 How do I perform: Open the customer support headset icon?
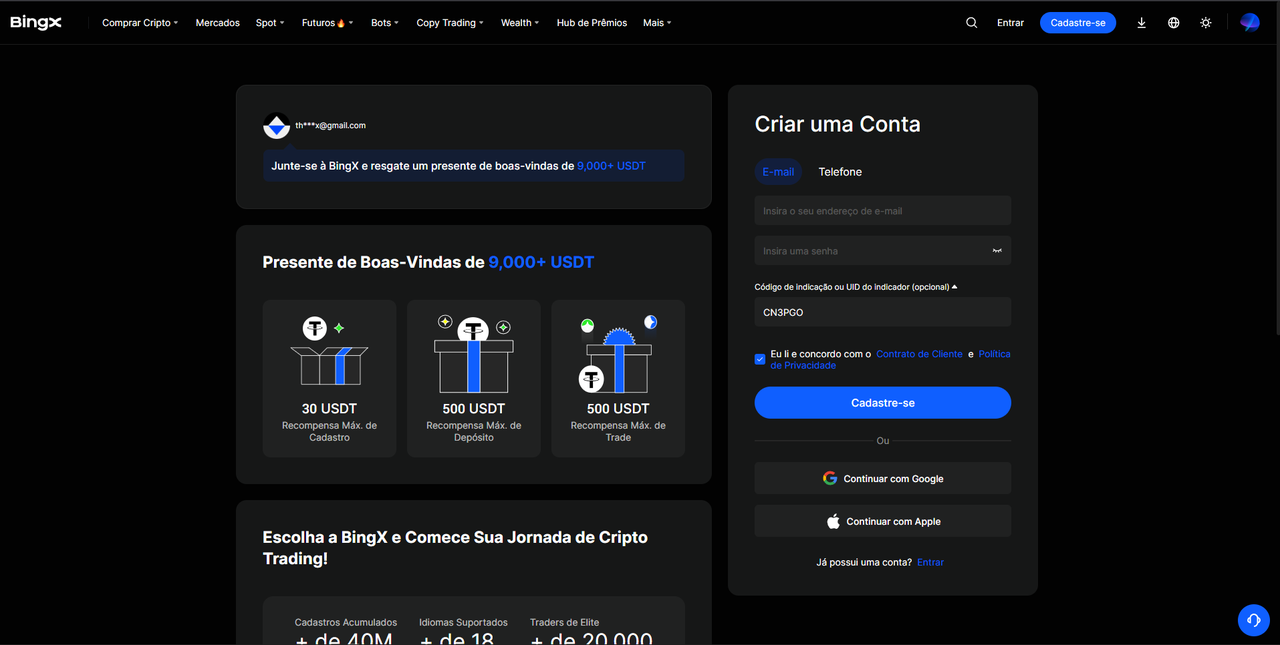point(1253,620)
